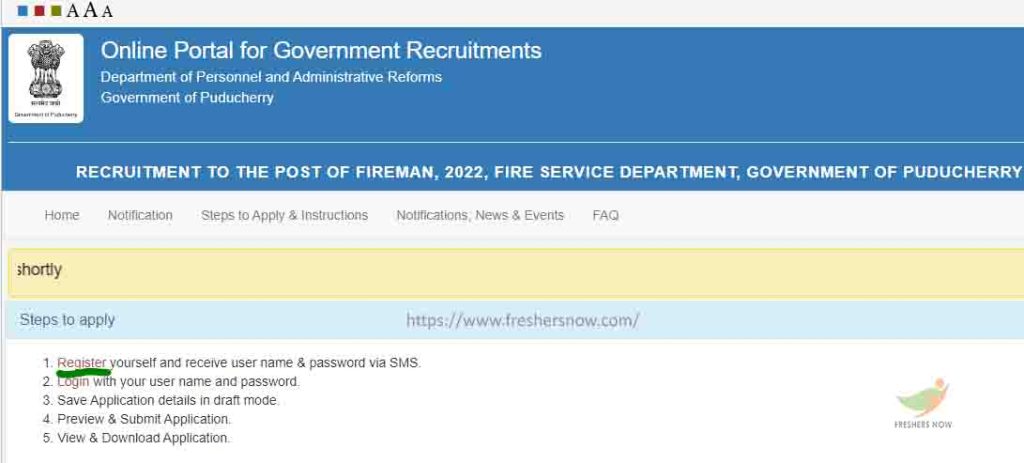Select the olive green theme color square

pyautogui.click(x=56, y=11)
